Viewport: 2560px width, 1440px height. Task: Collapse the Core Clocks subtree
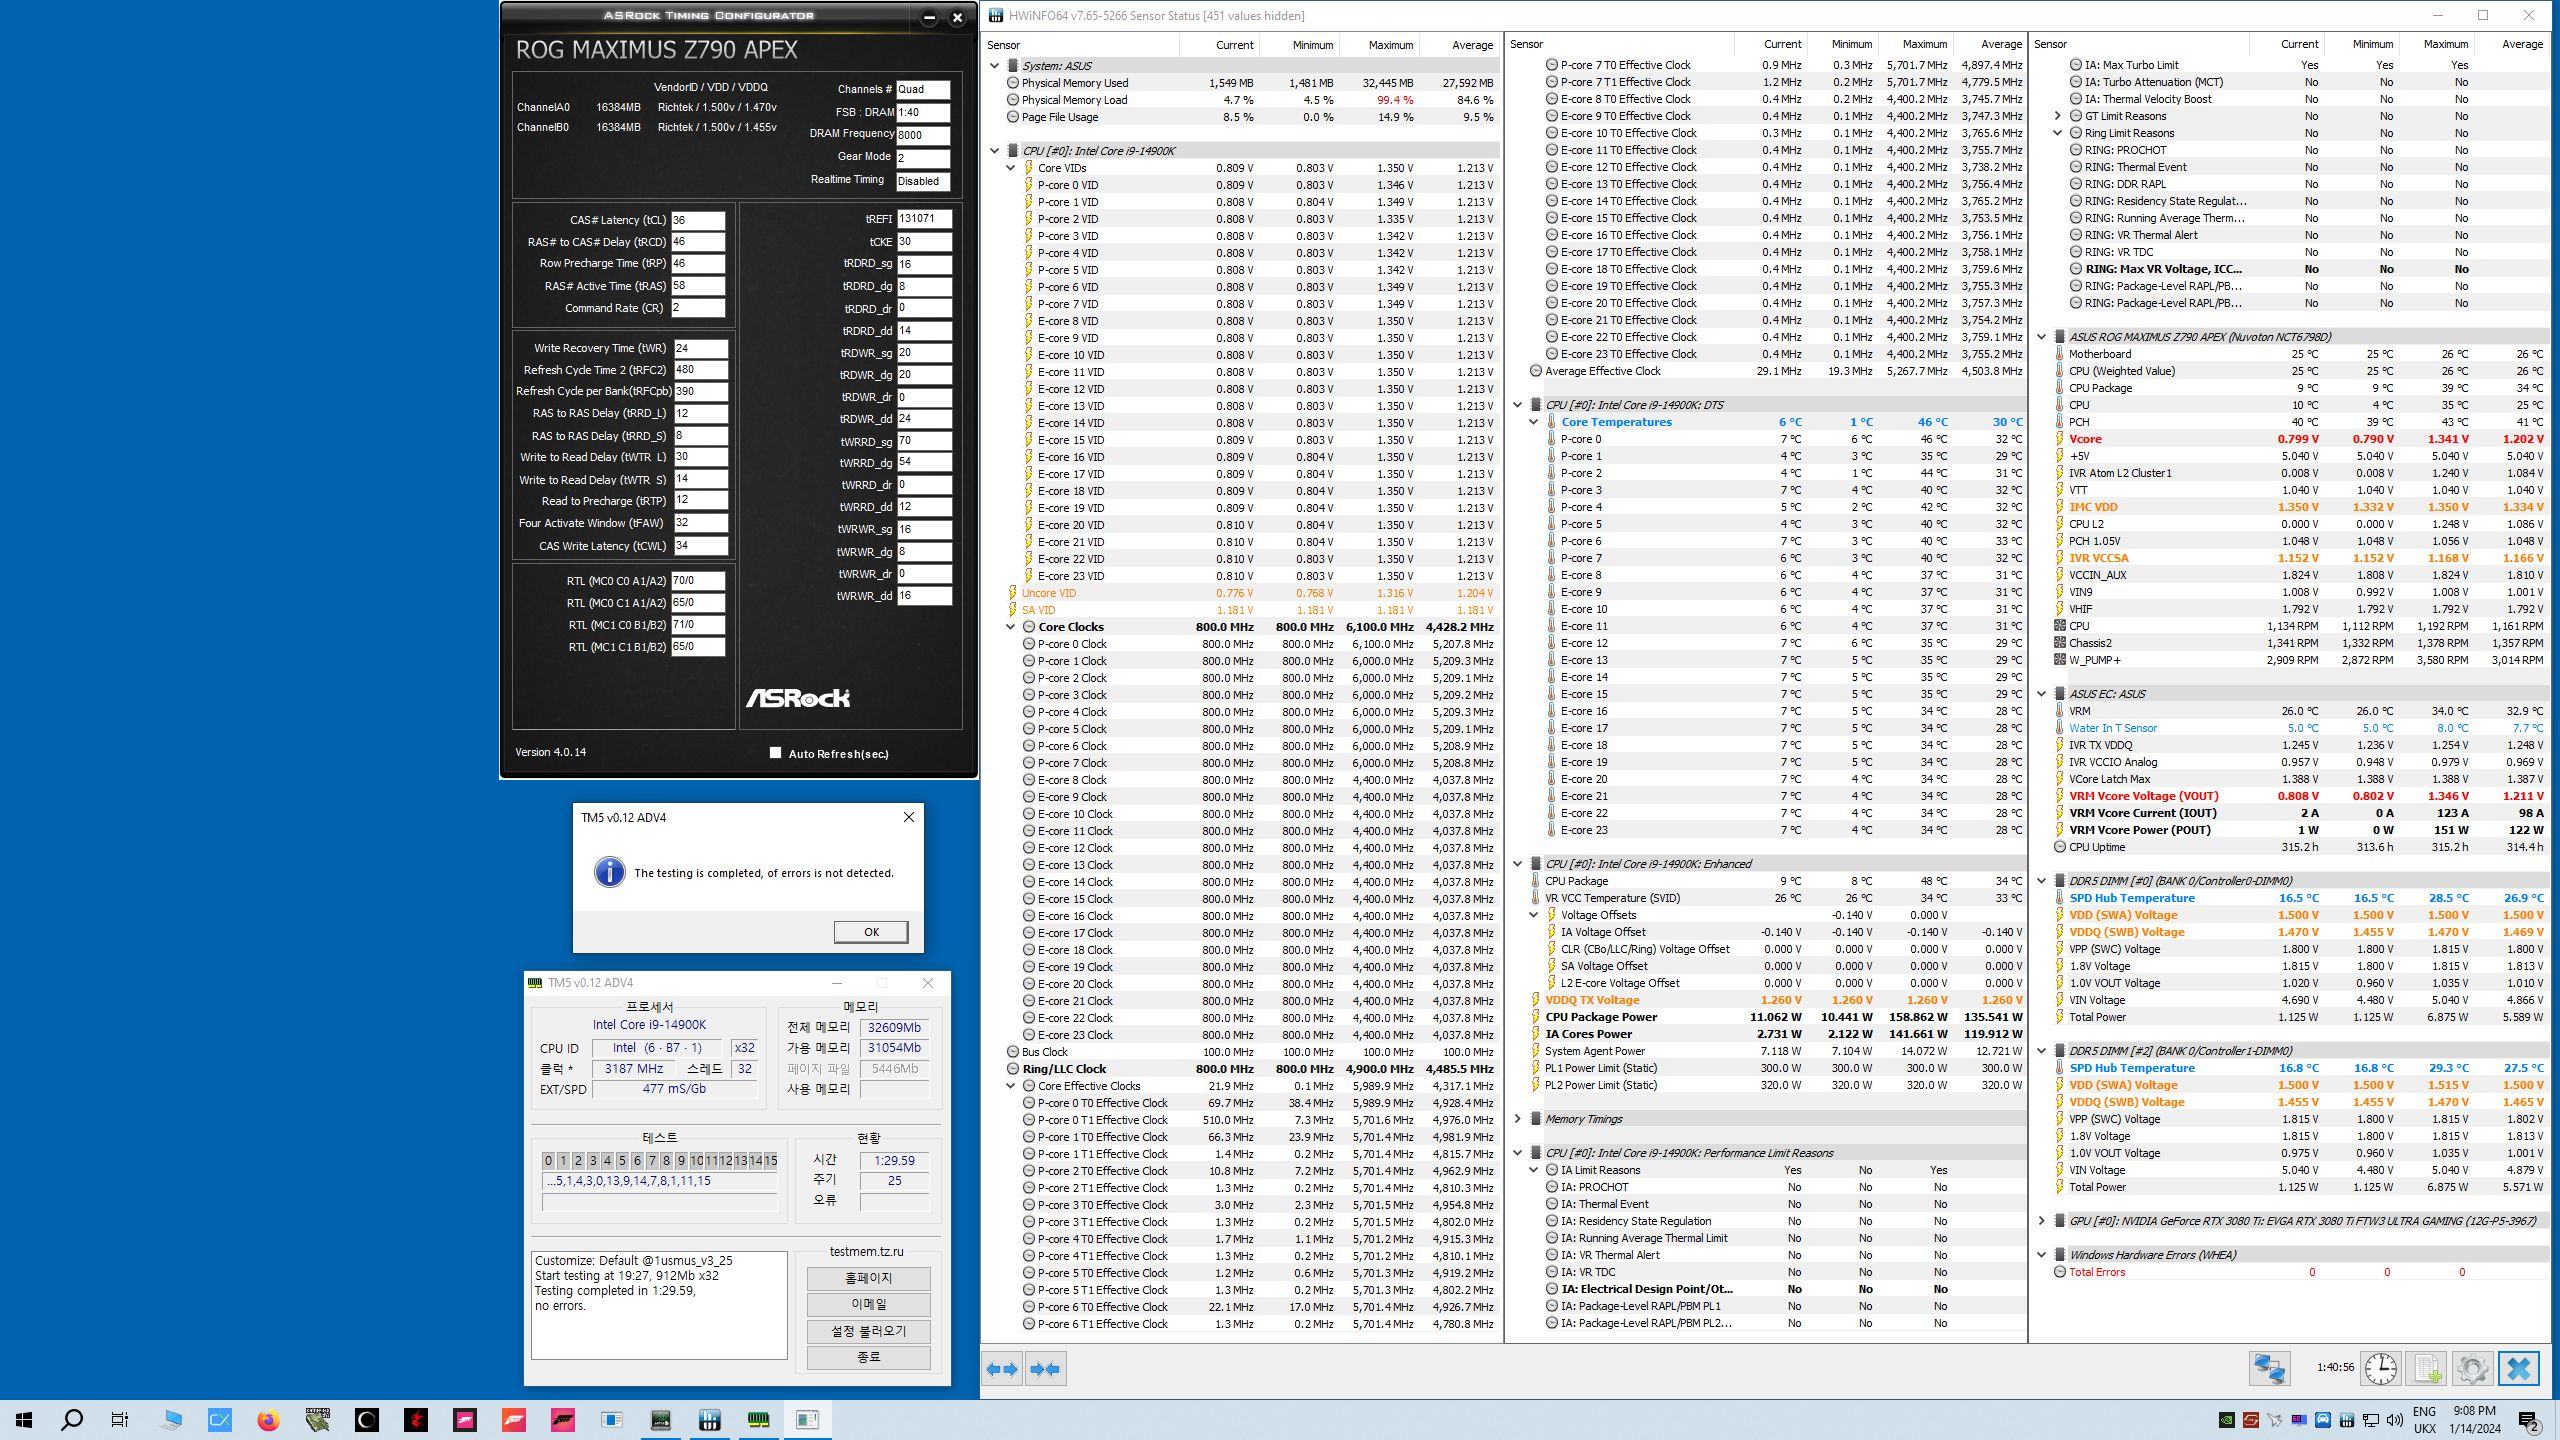point(1011,627)
